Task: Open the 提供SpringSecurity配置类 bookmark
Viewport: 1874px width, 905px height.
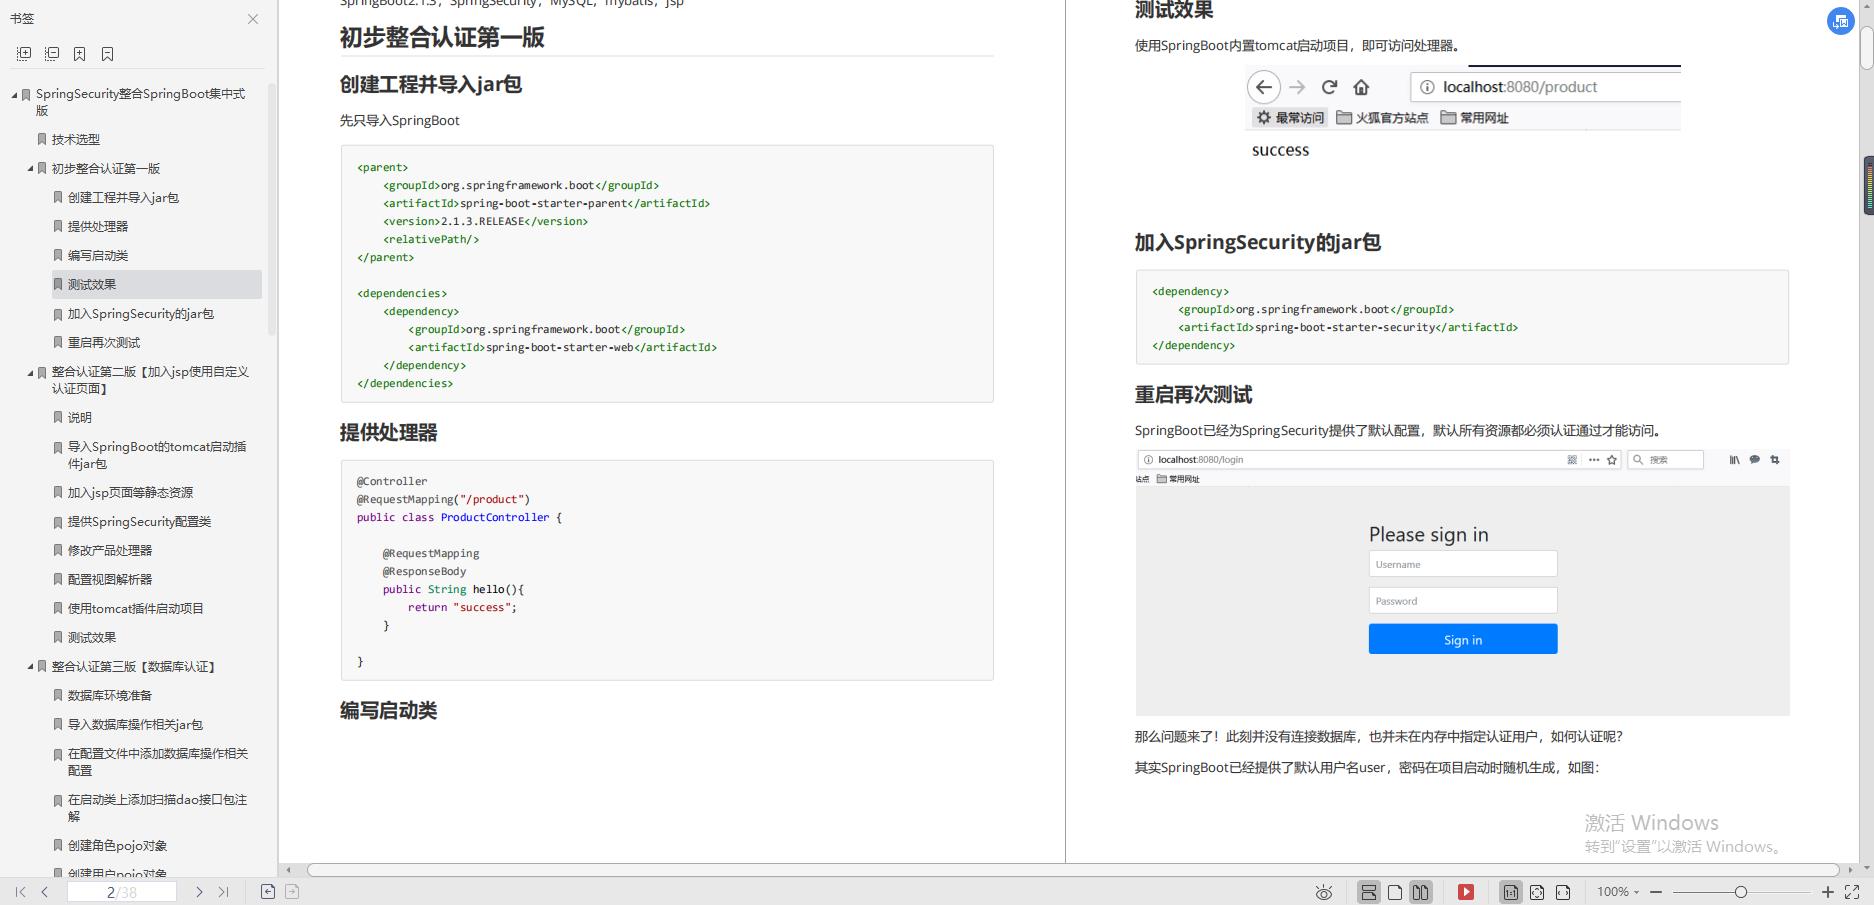Action: [x=139, y=522]
